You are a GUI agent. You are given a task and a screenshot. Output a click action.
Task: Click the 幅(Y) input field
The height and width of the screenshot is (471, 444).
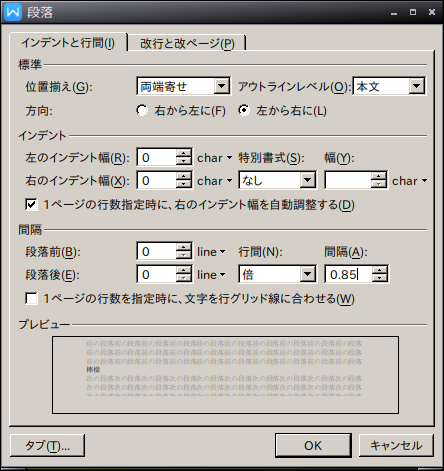click(348, 180)
